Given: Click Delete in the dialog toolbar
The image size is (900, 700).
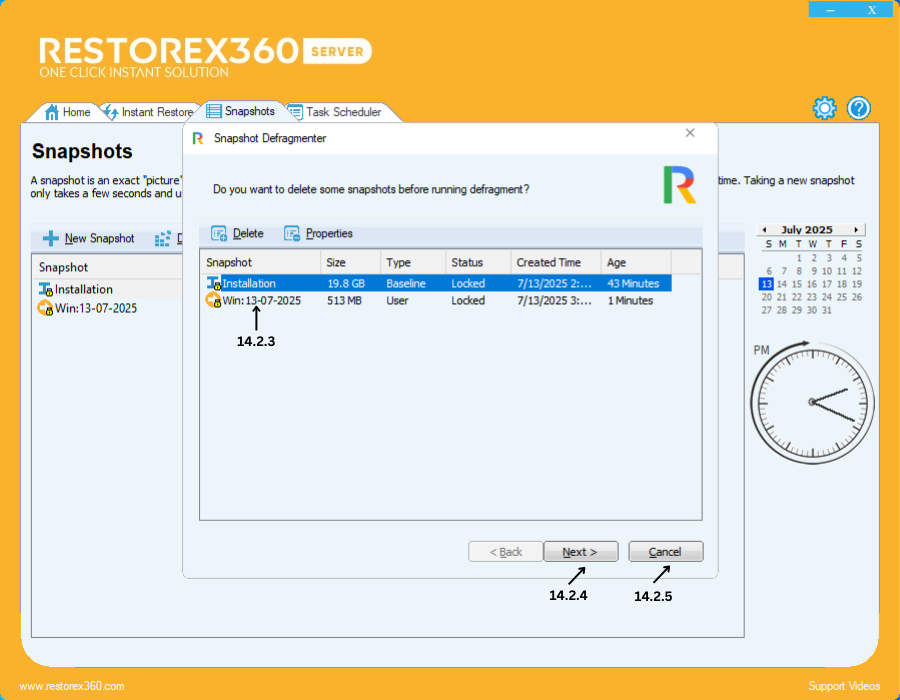Looking at the screenshot, I should pos(237,234).
